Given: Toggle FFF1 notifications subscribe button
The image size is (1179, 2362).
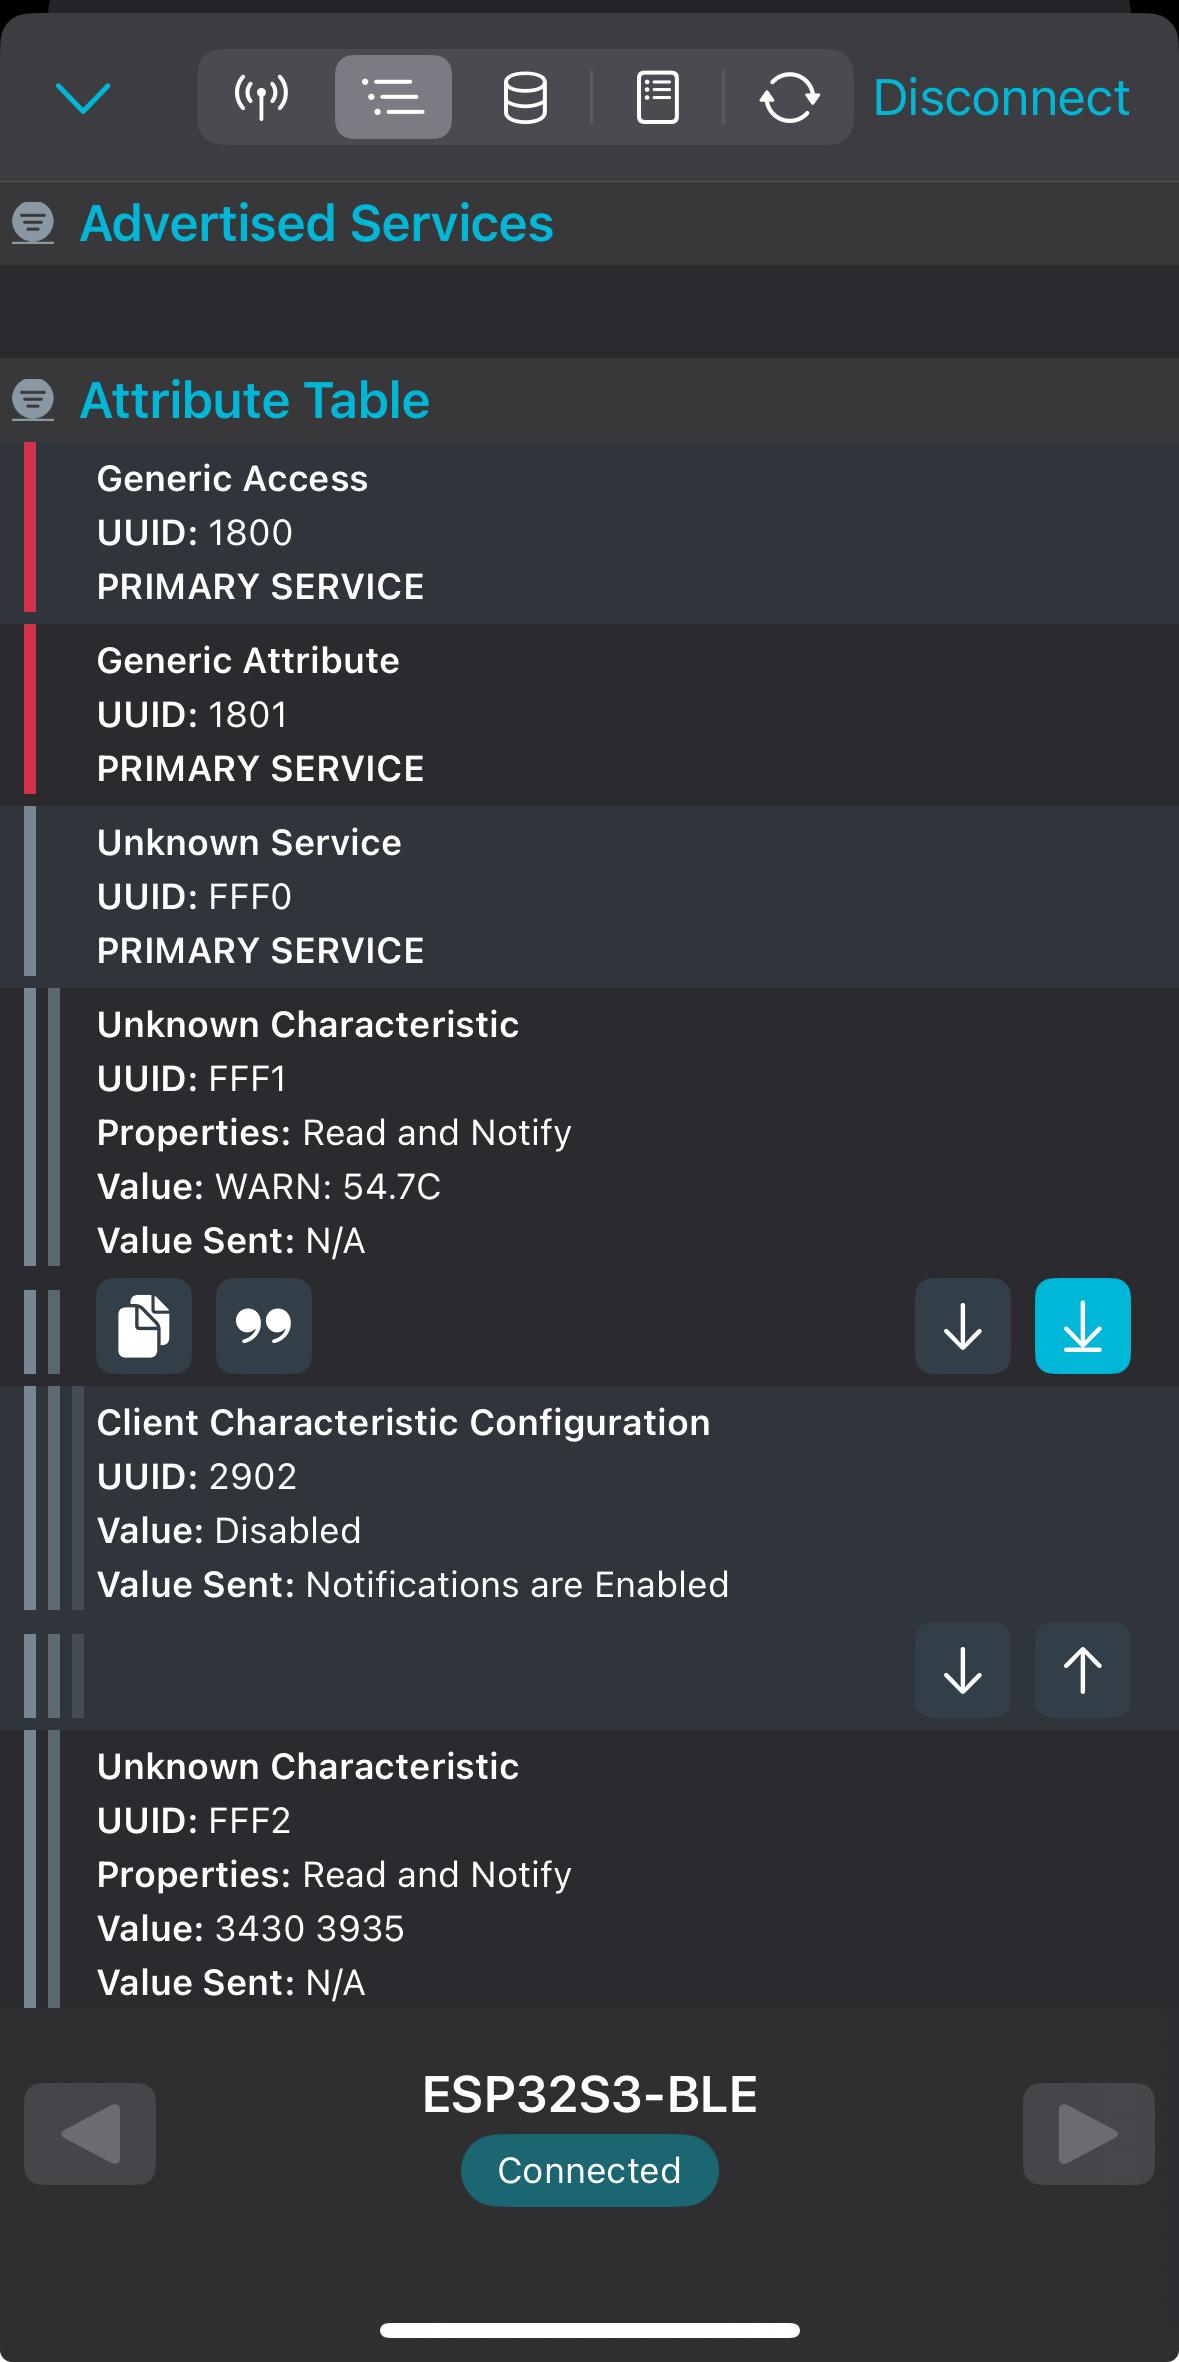Looking at the screenshot, I should coord(1083,1326).
